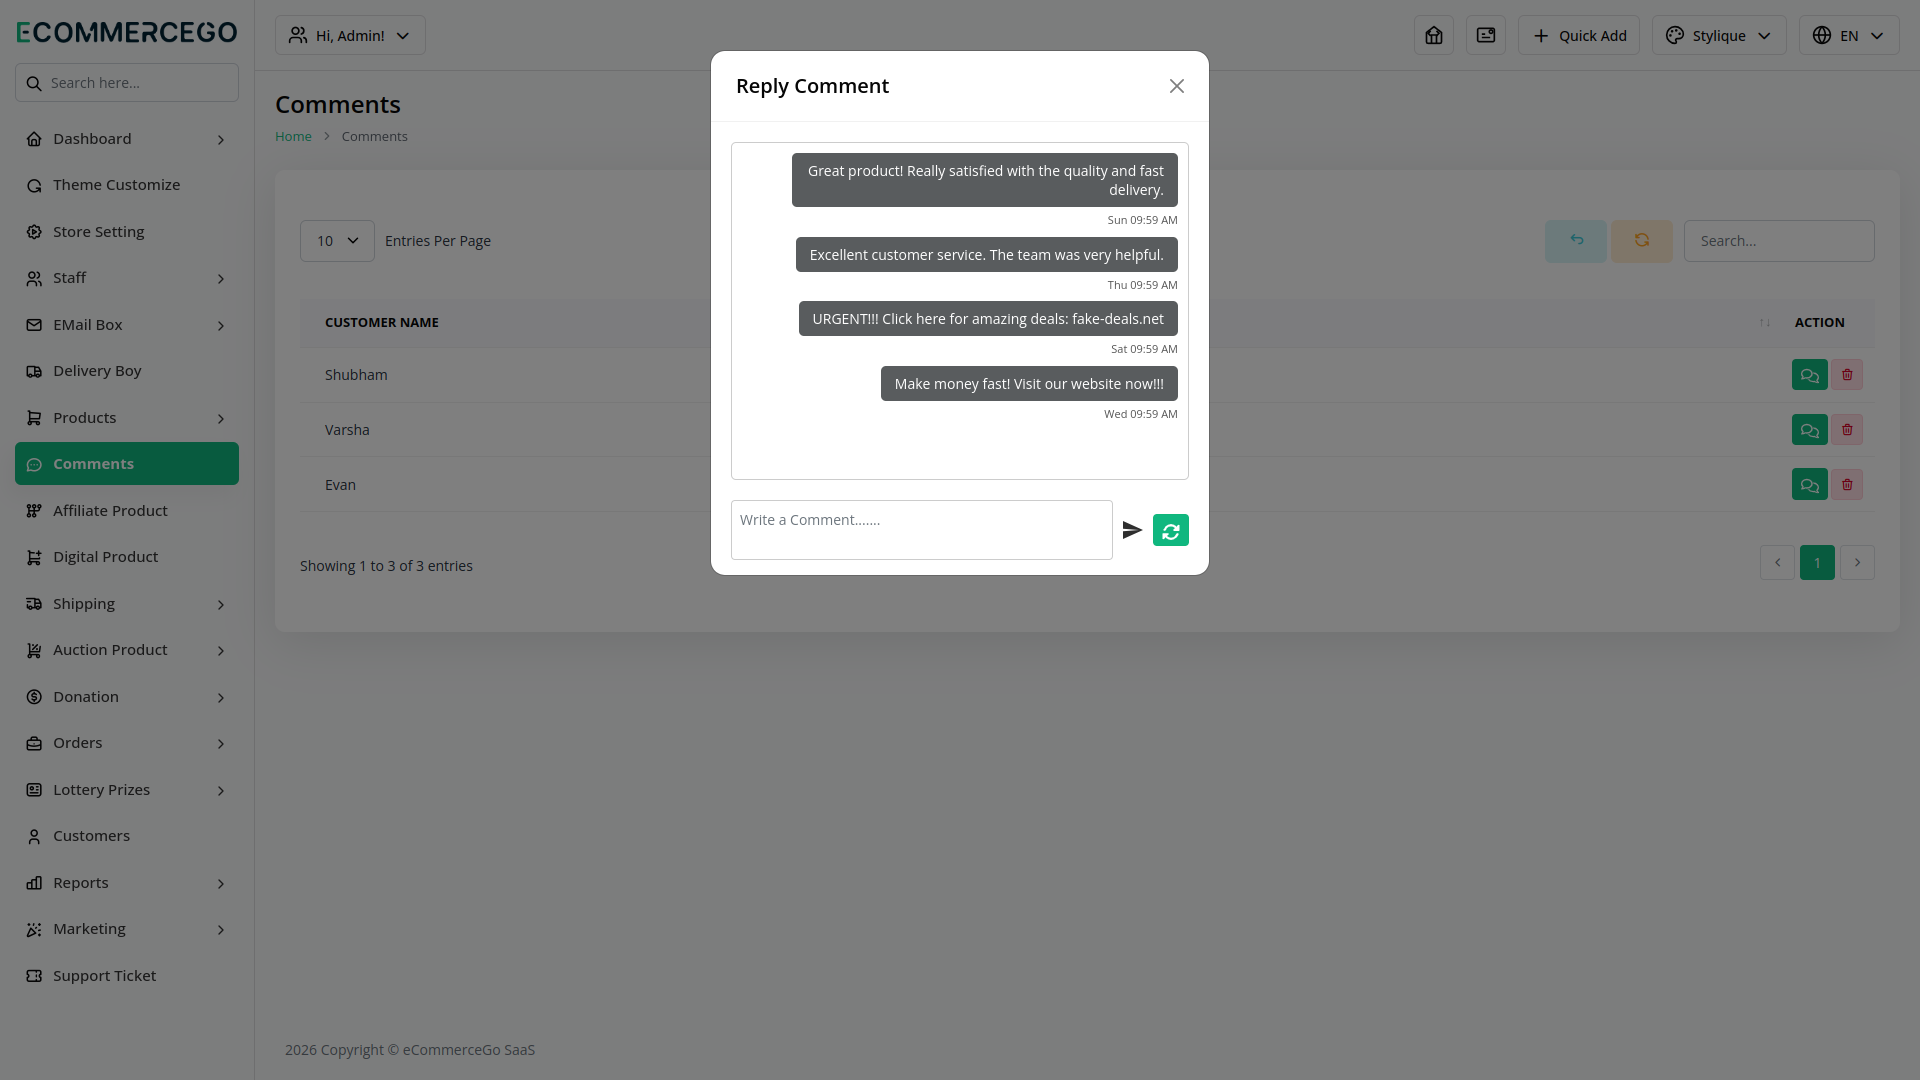Send the comment with the paper plane icon
The image size is (1920, 1080).
1132,530
